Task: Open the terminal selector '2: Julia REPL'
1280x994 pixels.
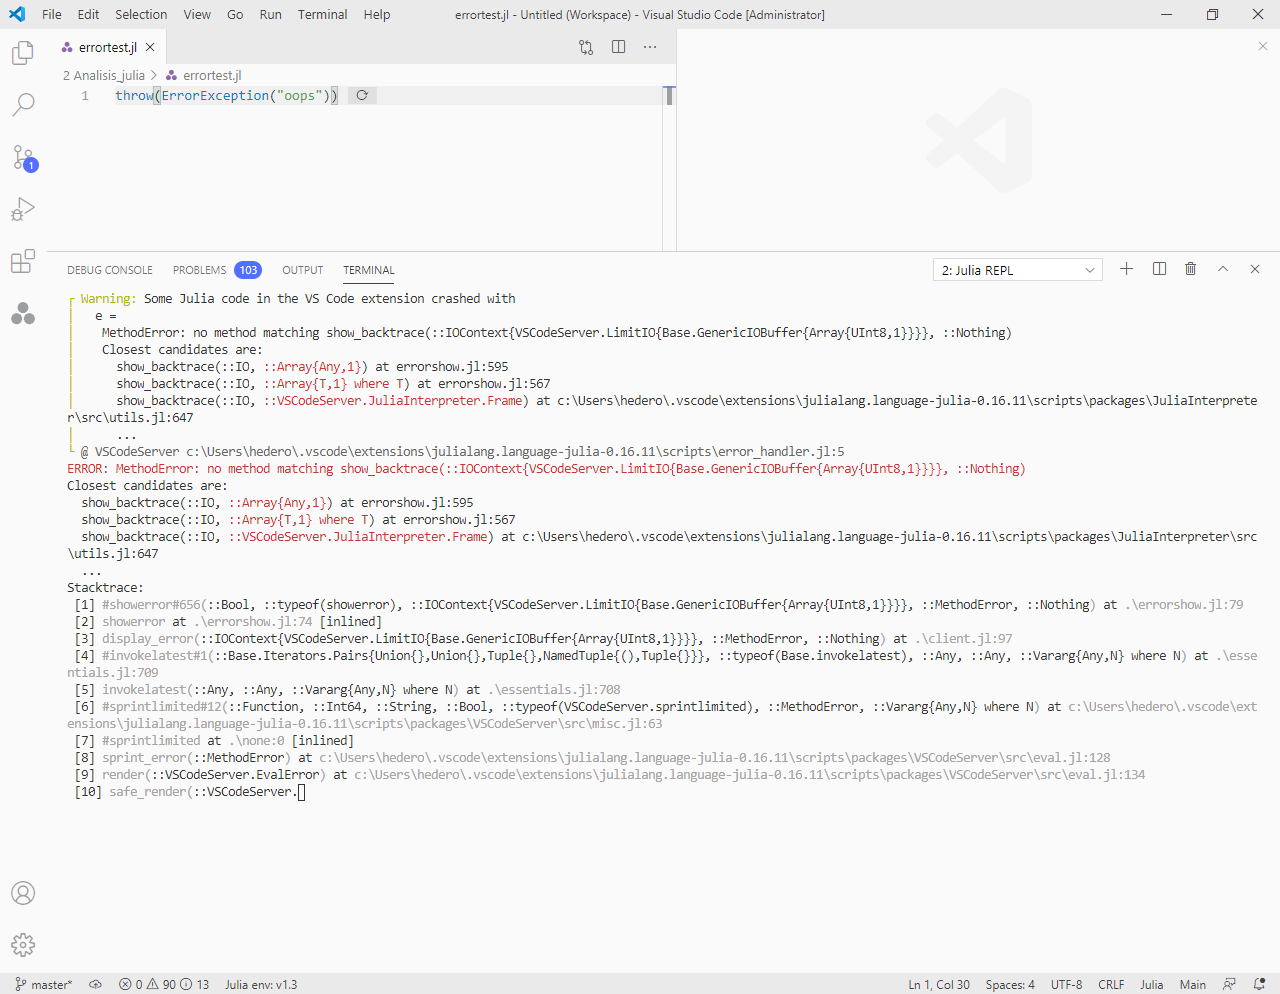Action: (x=1018, y=270)
